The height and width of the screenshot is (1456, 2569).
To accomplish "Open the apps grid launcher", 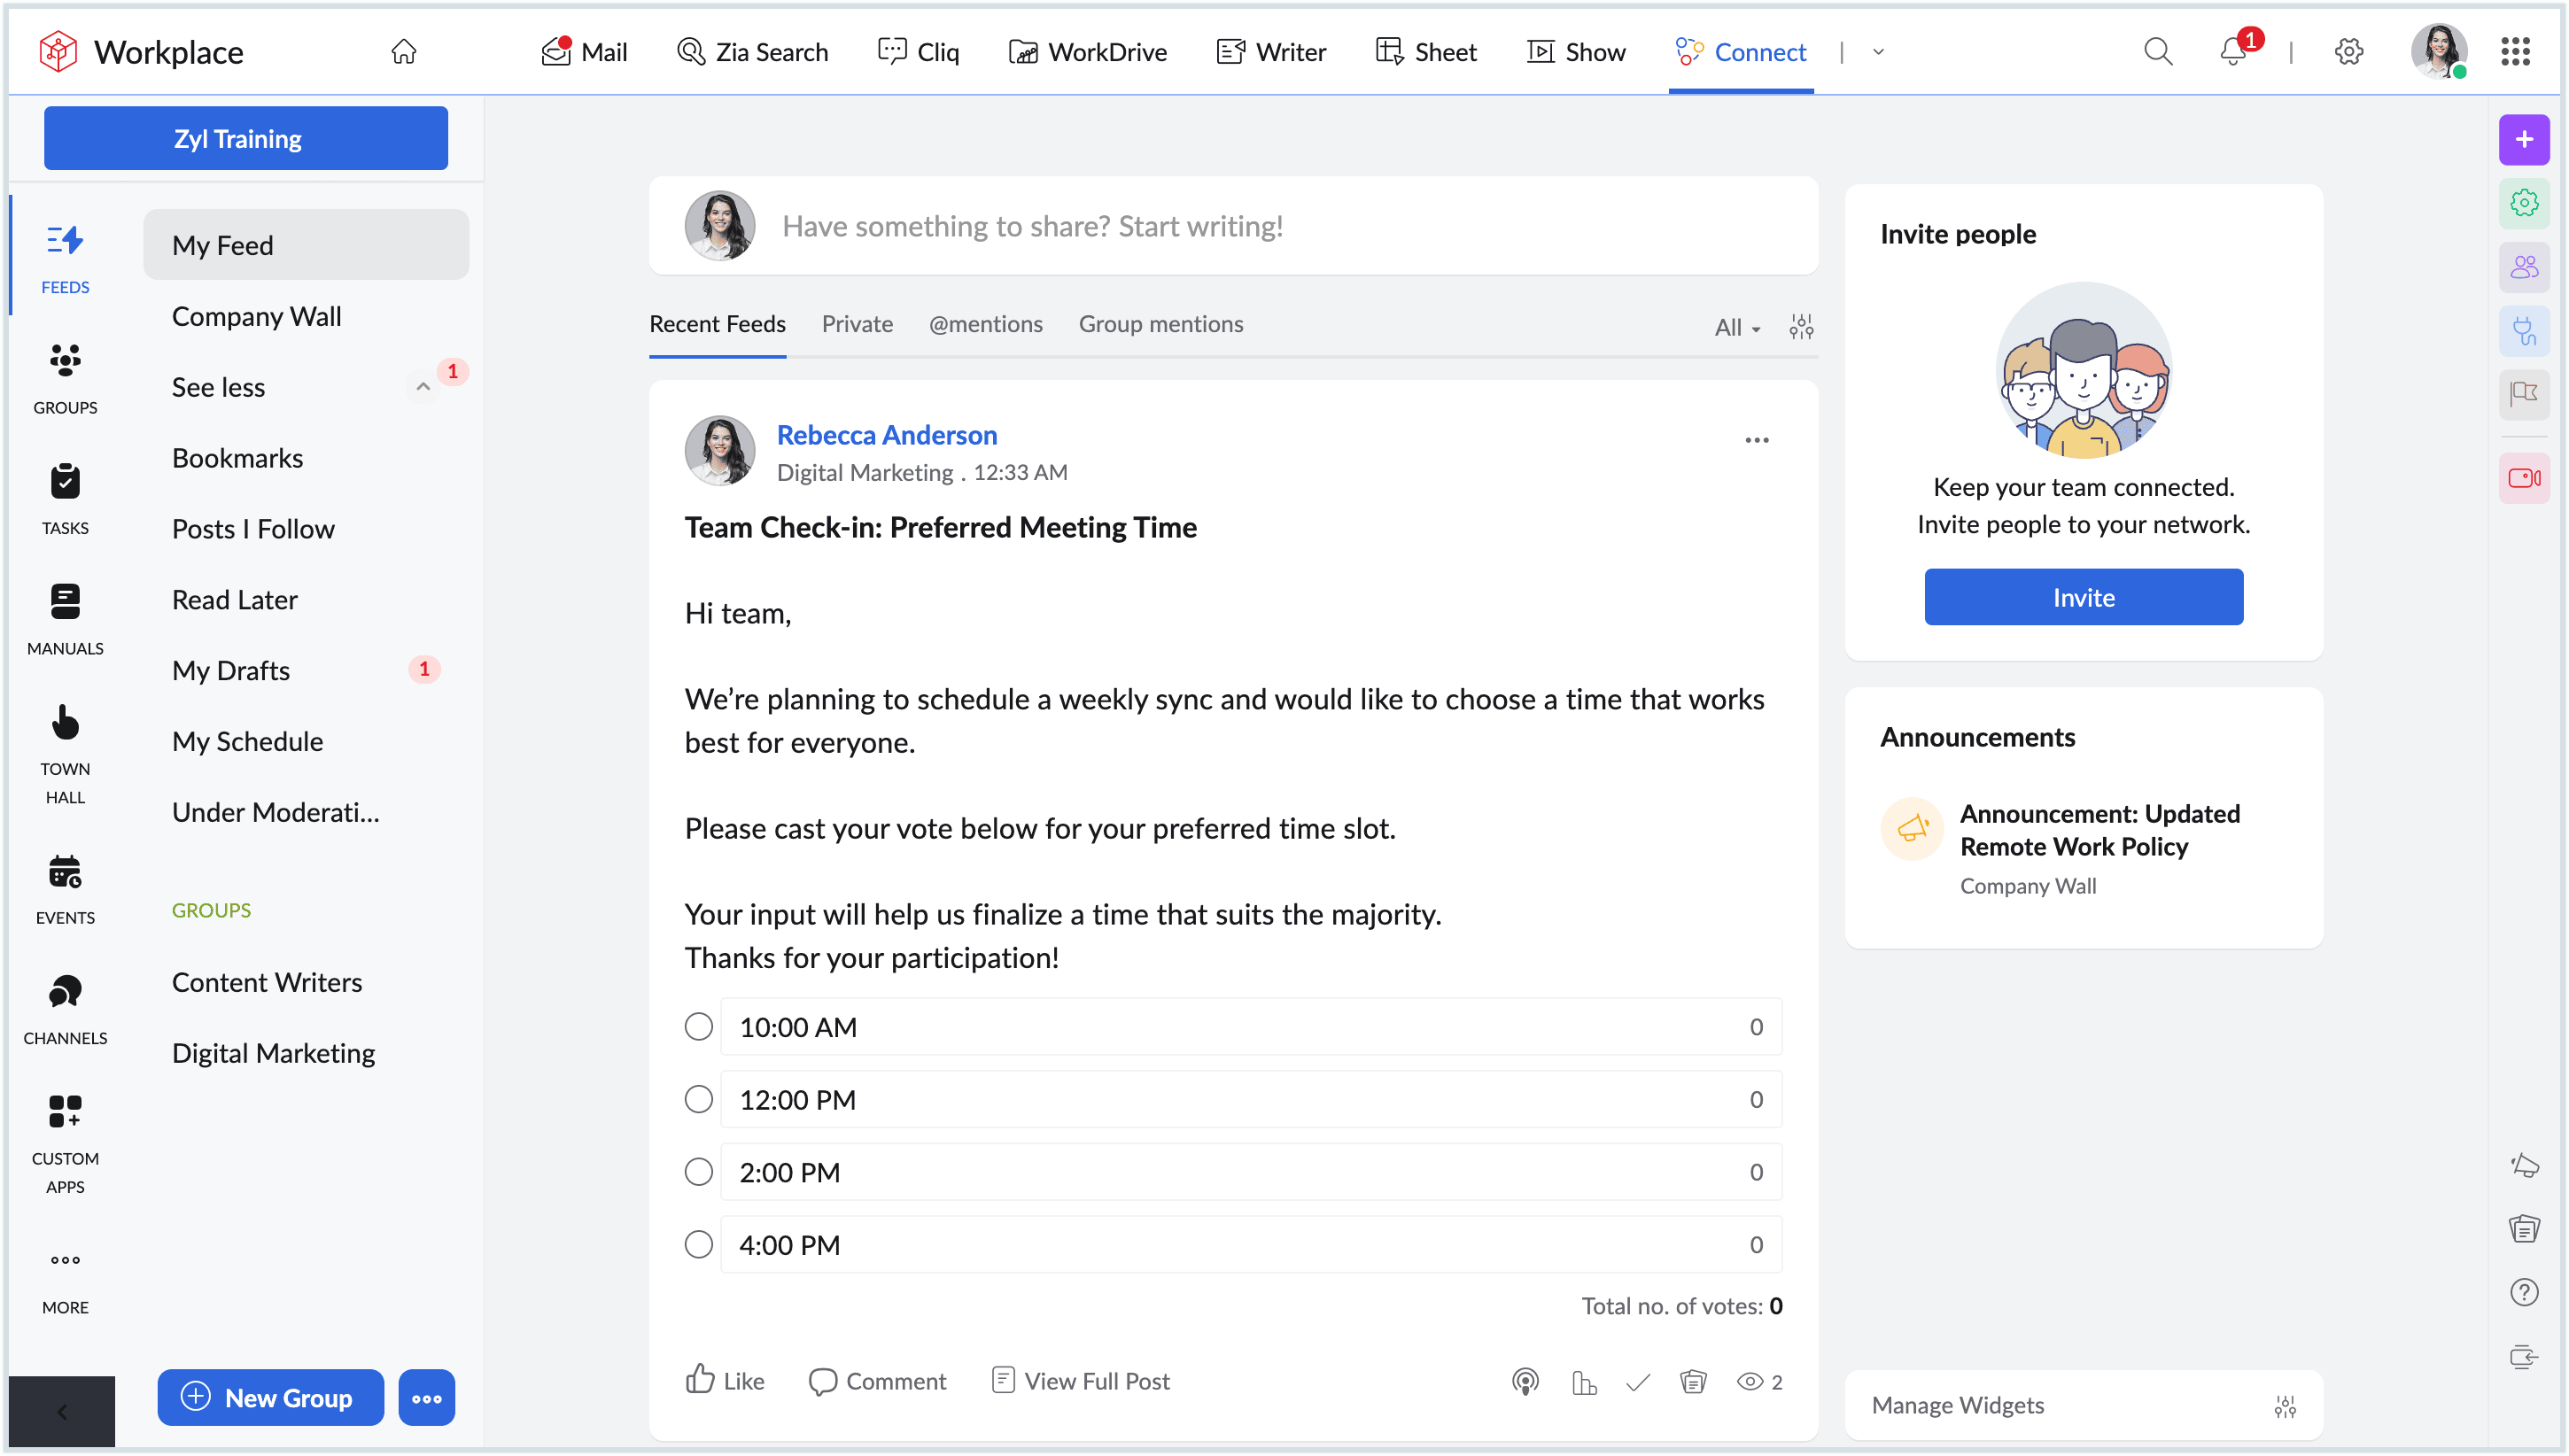I will (2515, 51).
